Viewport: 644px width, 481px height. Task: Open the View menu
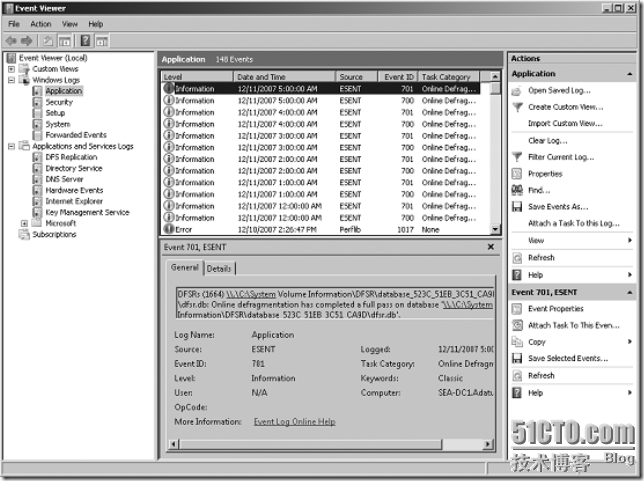click(x=69, y=24)
